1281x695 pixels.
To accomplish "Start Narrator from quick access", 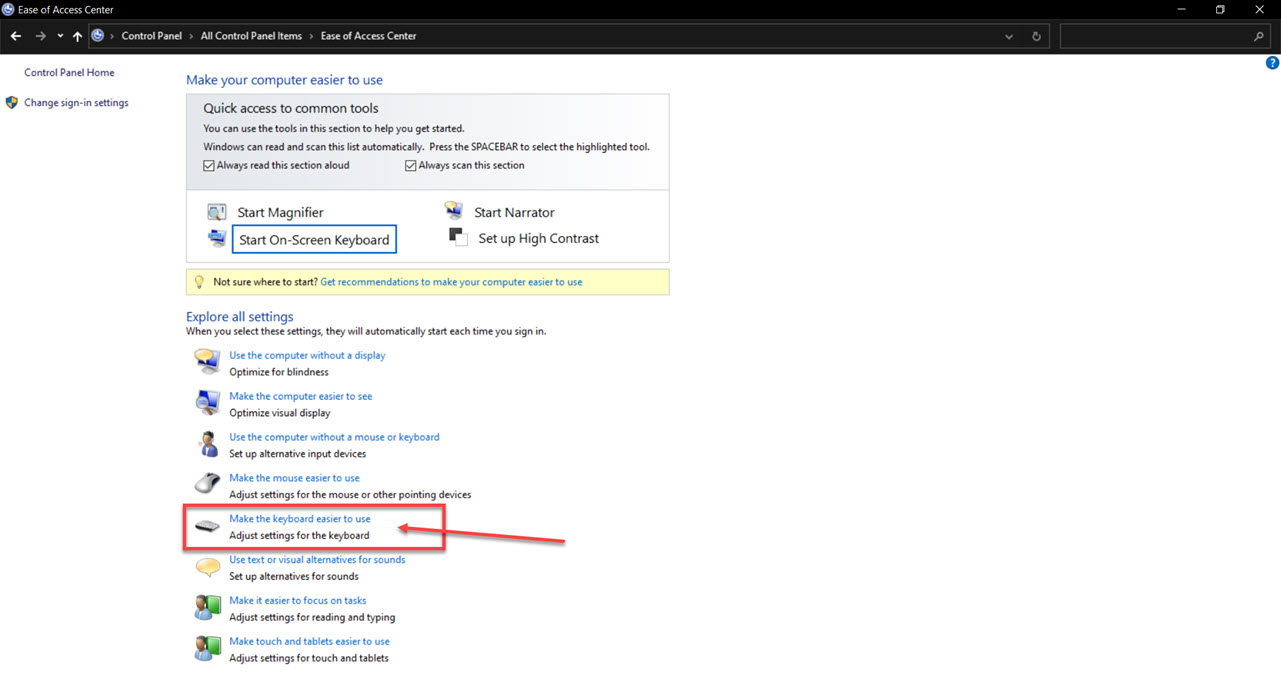I will (514, 213).
